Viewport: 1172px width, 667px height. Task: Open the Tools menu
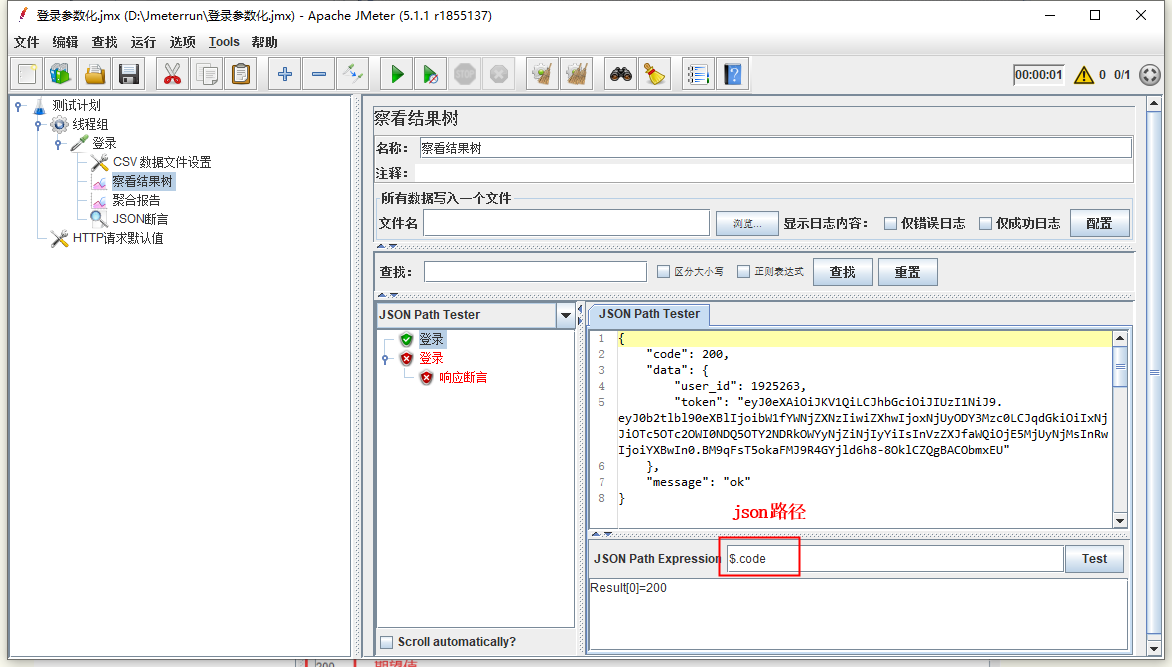point(224,42)
